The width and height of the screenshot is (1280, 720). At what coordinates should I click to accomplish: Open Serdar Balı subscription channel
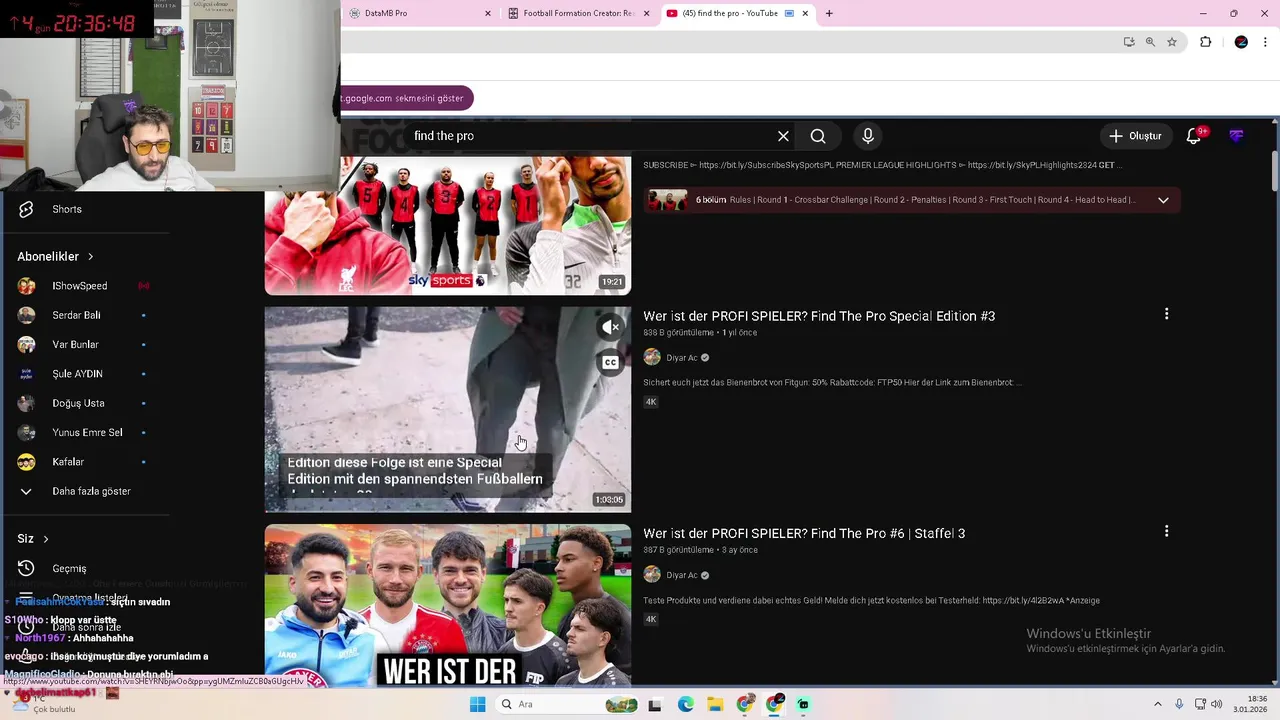click(76, 315)
